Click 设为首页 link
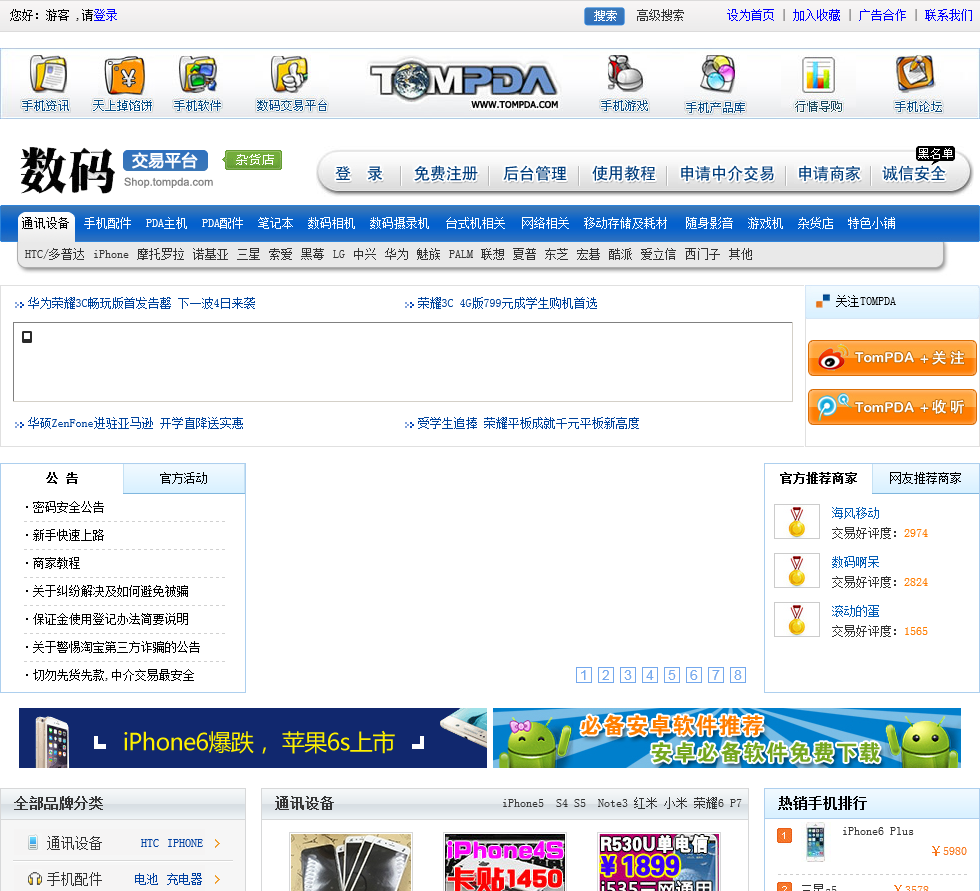The width and height of the screenshot is (980, 891). (x=751, y=16)
